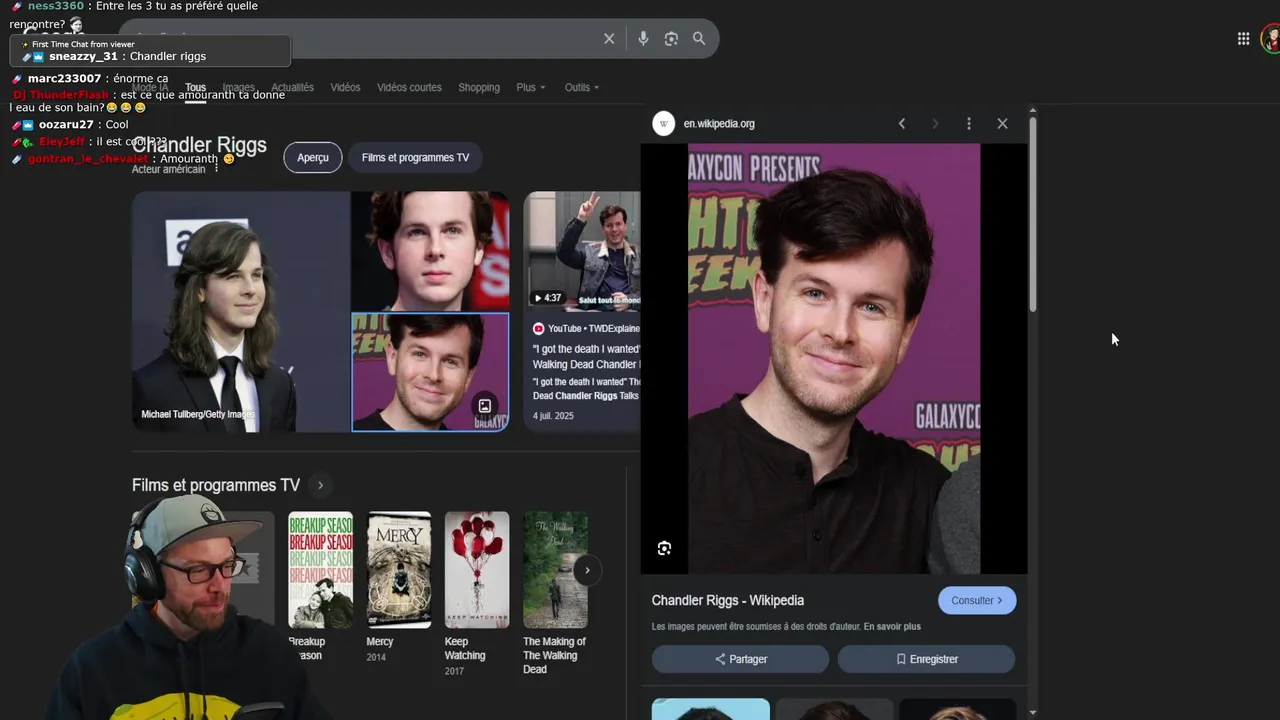1280x720 pixels.
Task: Click the Enregistrer button
Action: (926, 659)
